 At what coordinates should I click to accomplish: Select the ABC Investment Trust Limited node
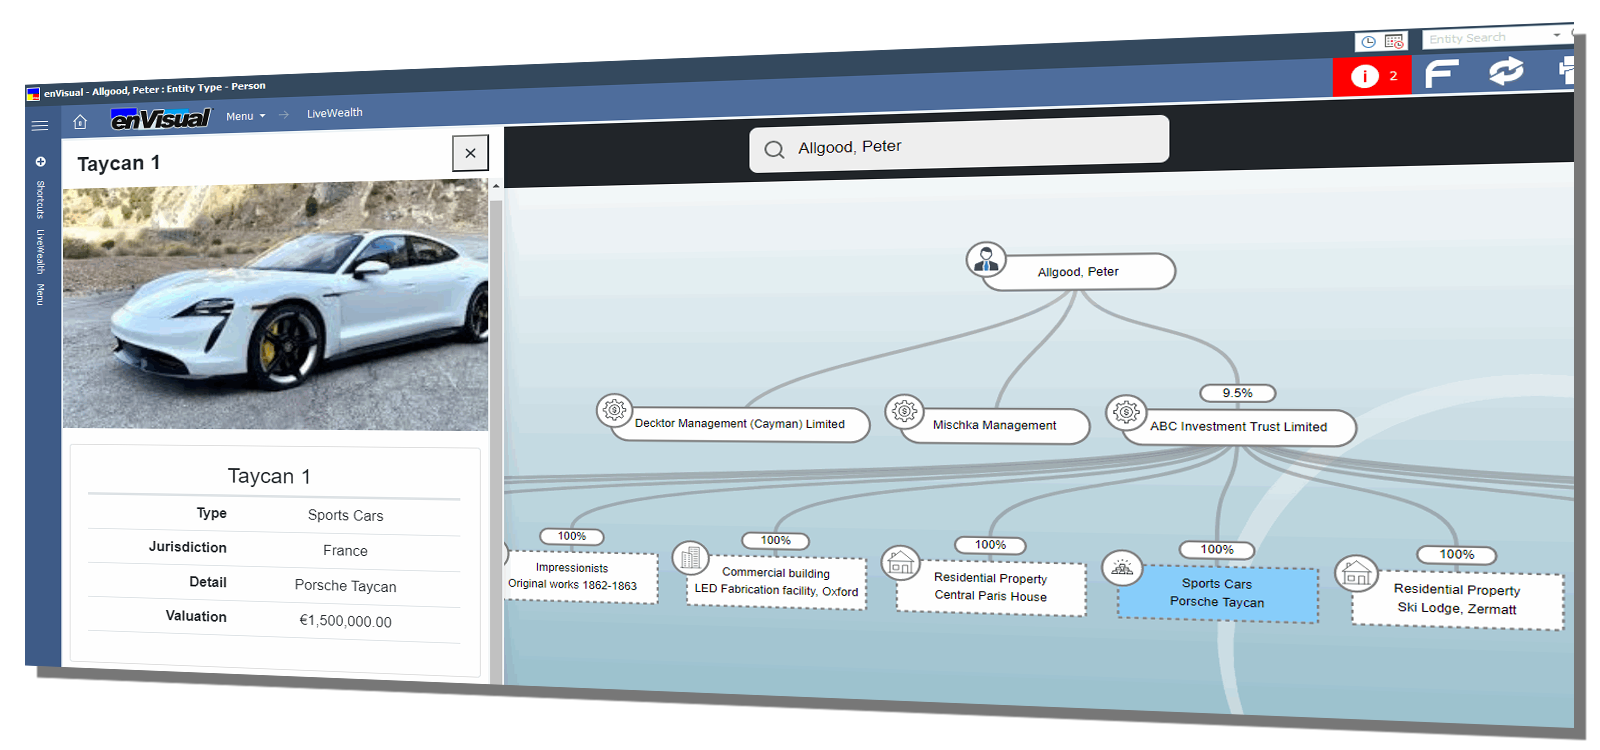(1239, 427)
